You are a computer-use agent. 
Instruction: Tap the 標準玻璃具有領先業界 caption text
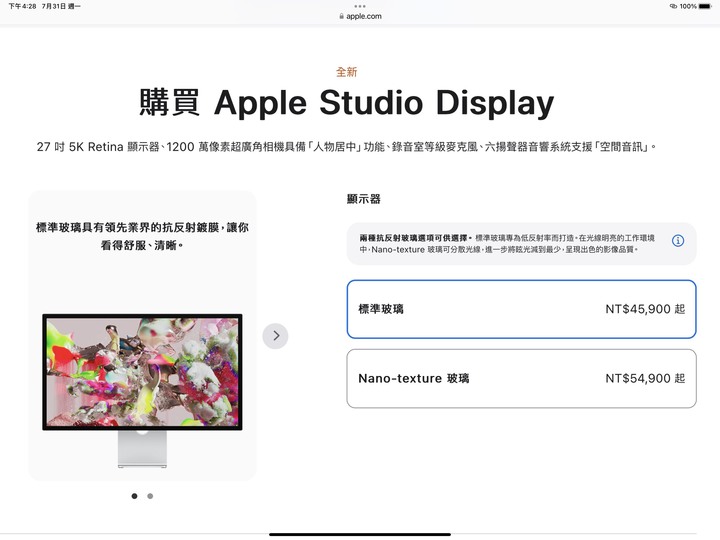142,236
